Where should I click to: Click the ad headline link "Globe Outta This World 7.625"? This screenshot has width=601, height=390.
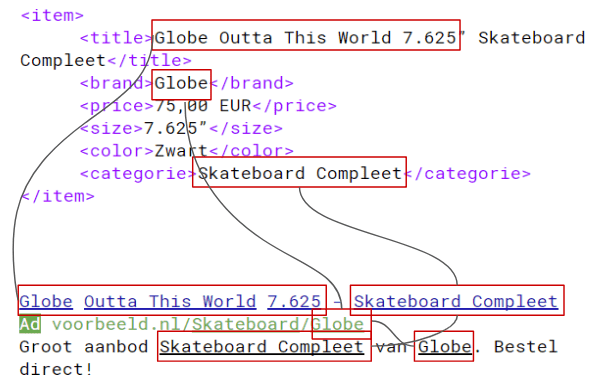coord(170,301)
